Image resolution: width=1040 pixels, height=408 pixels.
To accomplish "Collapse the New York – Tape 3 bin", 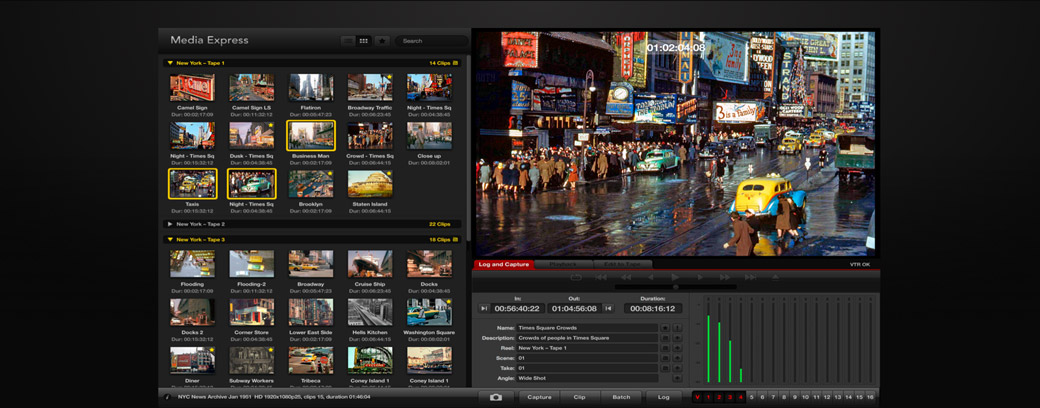I will click(170, 240).
